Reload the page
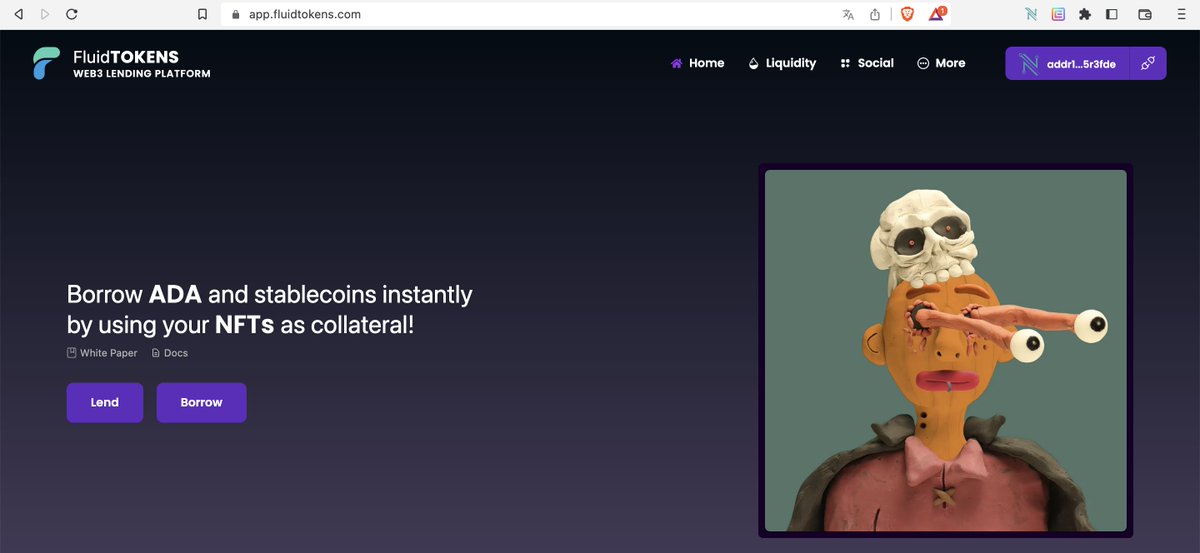The image size is (1200, 553). tap(71, 15)
